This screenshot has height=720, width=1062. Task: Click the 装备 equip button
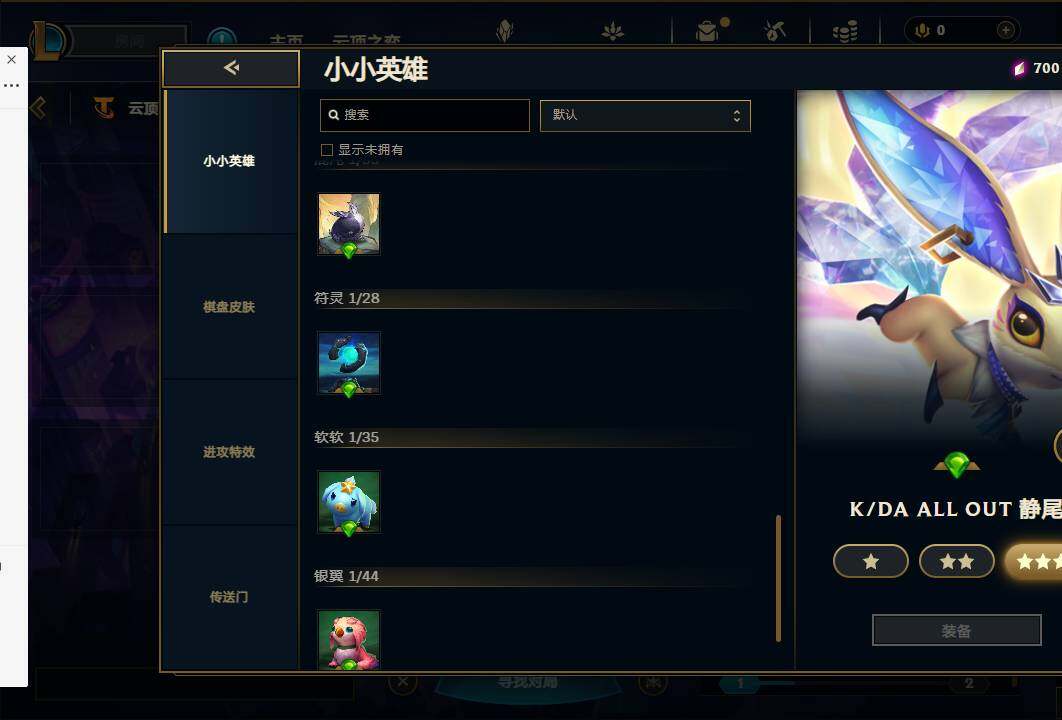point(956,631)
